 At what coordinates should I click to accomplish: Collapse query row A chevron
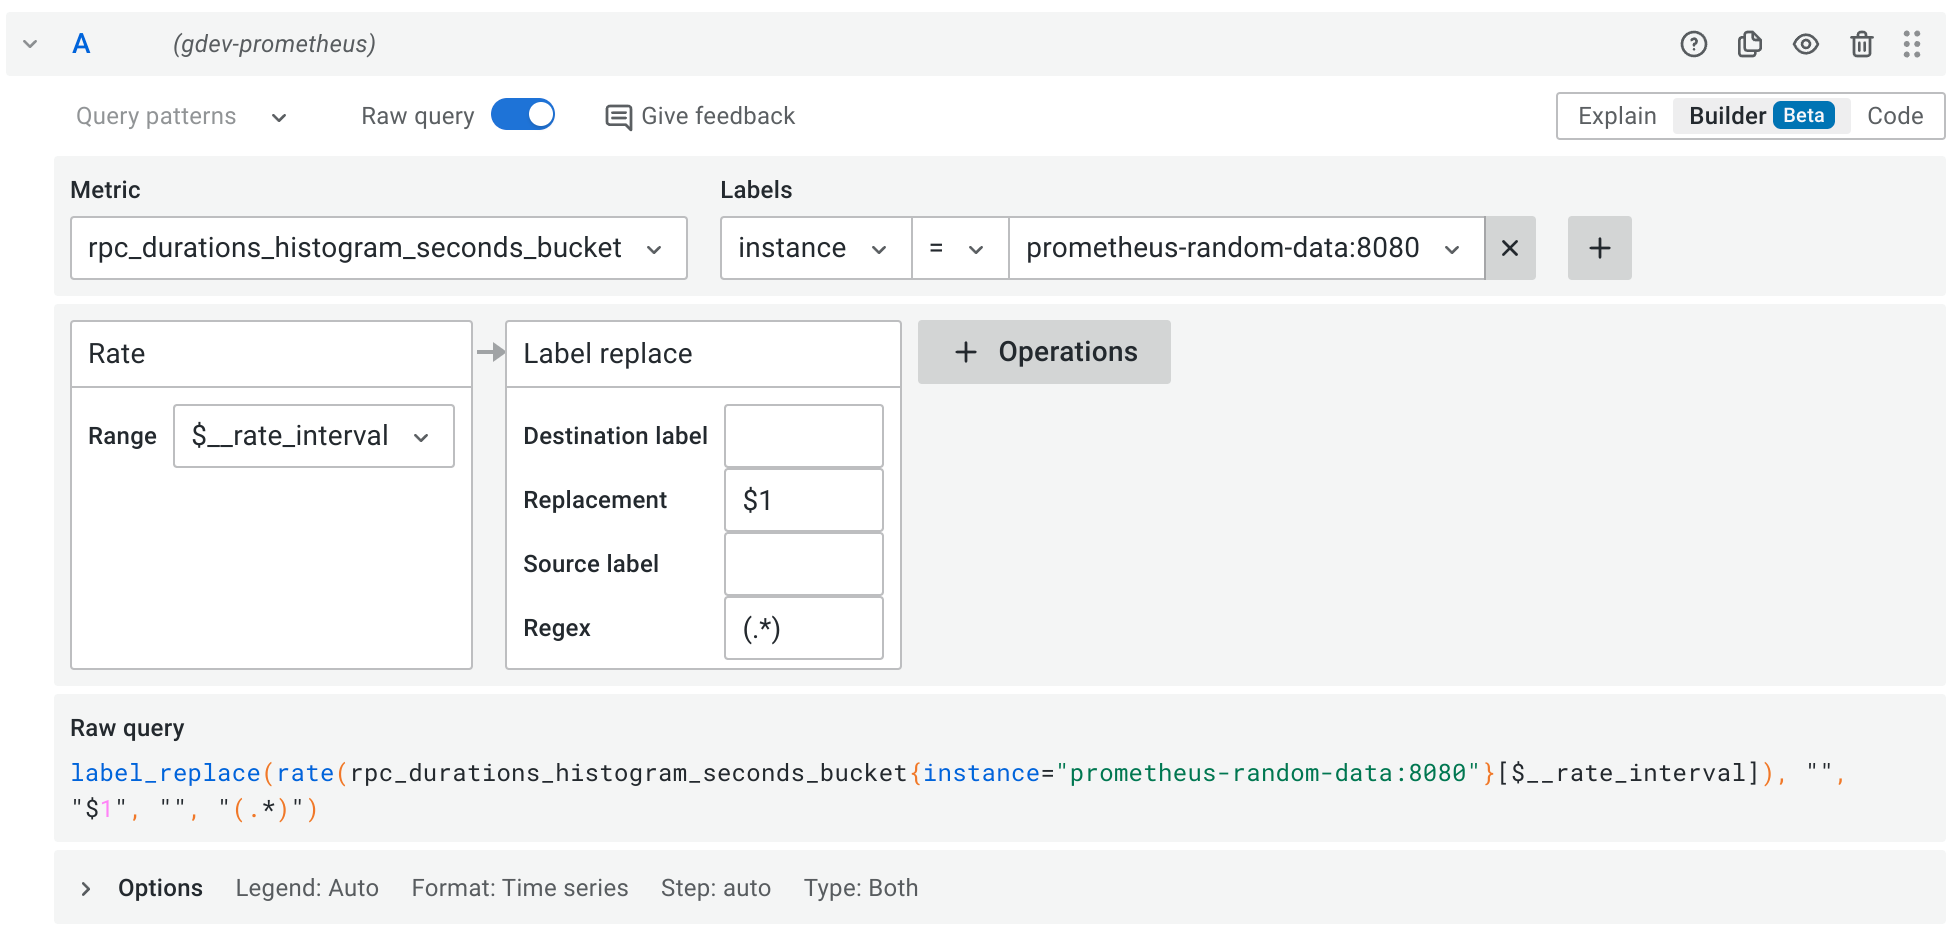(x=30, y=44)
